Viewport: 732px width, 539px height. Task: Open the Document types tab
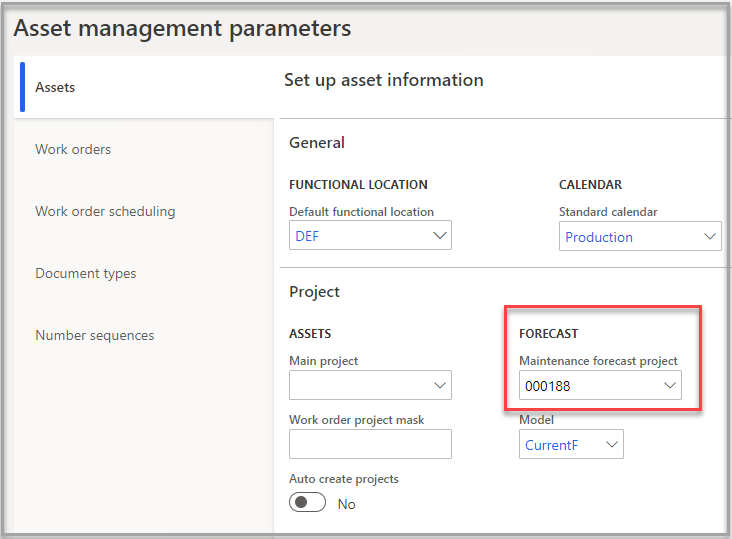click(85, 273)
